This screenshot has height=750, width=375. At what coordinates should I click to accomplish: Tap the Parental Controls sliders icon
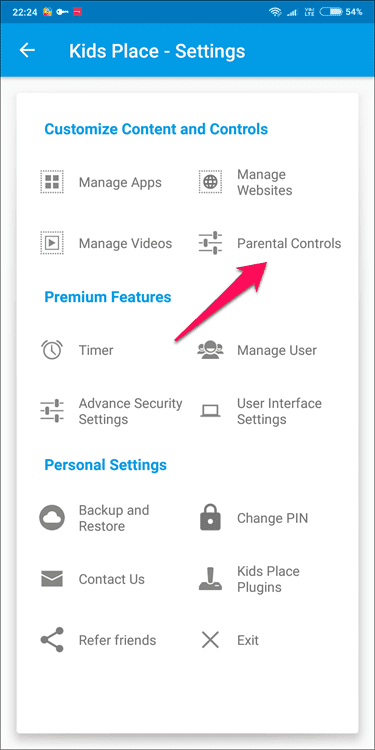(210, 243)
